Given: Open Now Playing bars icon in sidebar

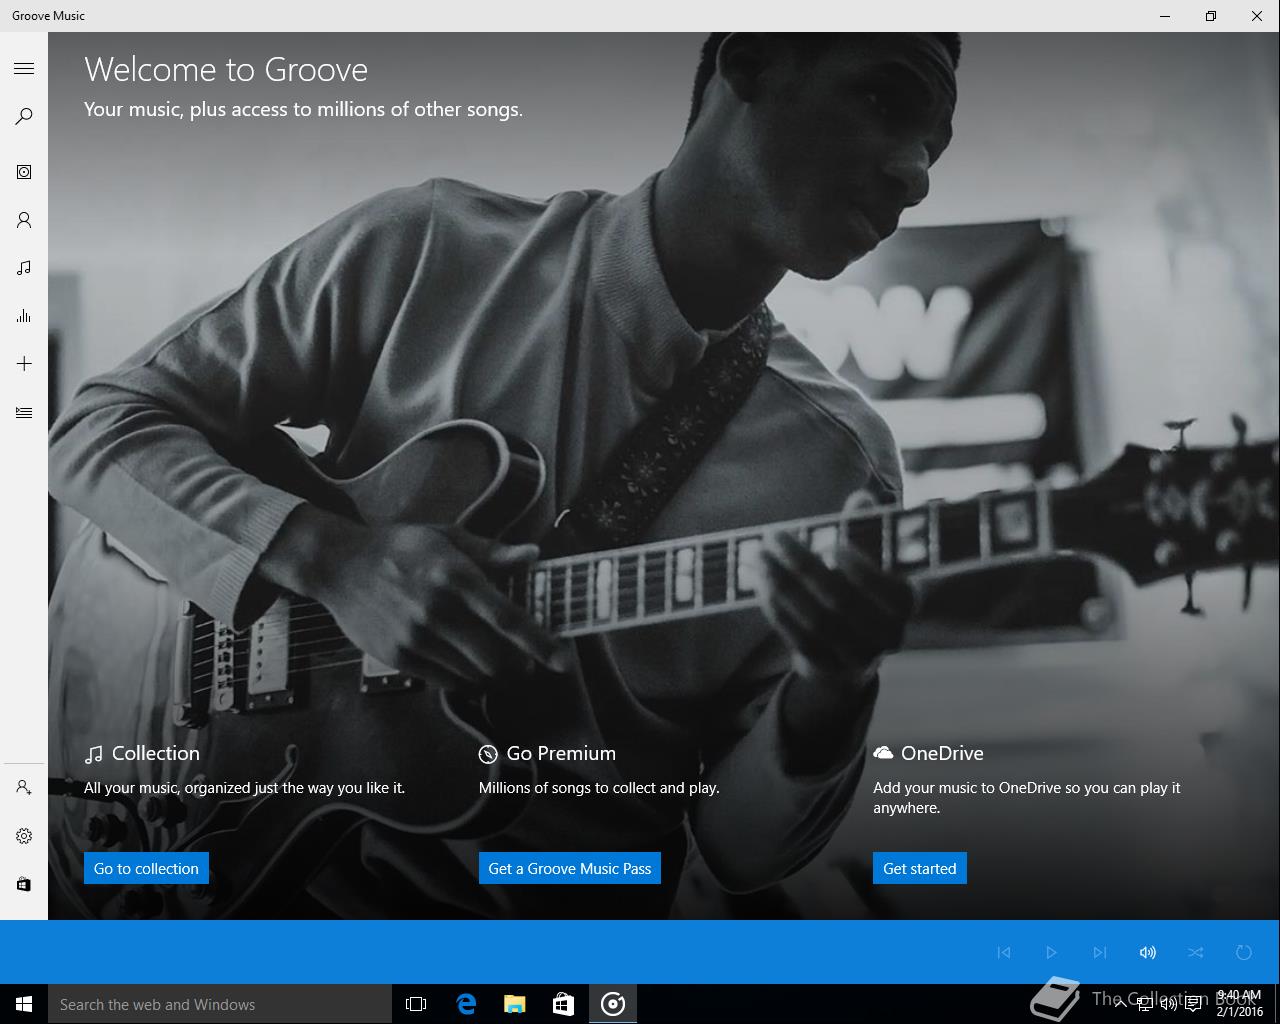Looking at the screenshot, I should [24, 316].
